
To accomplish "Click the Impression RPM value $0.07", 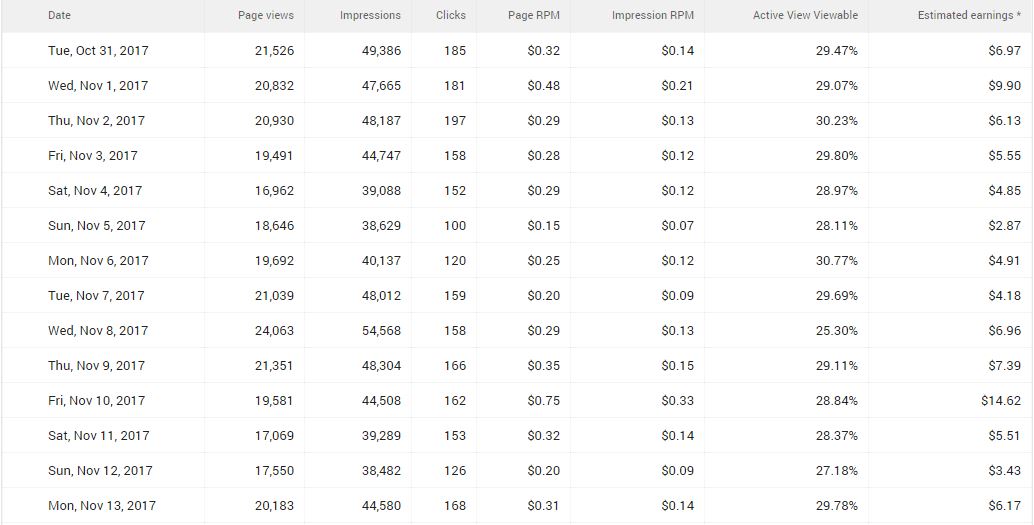I will click(677, 226).
